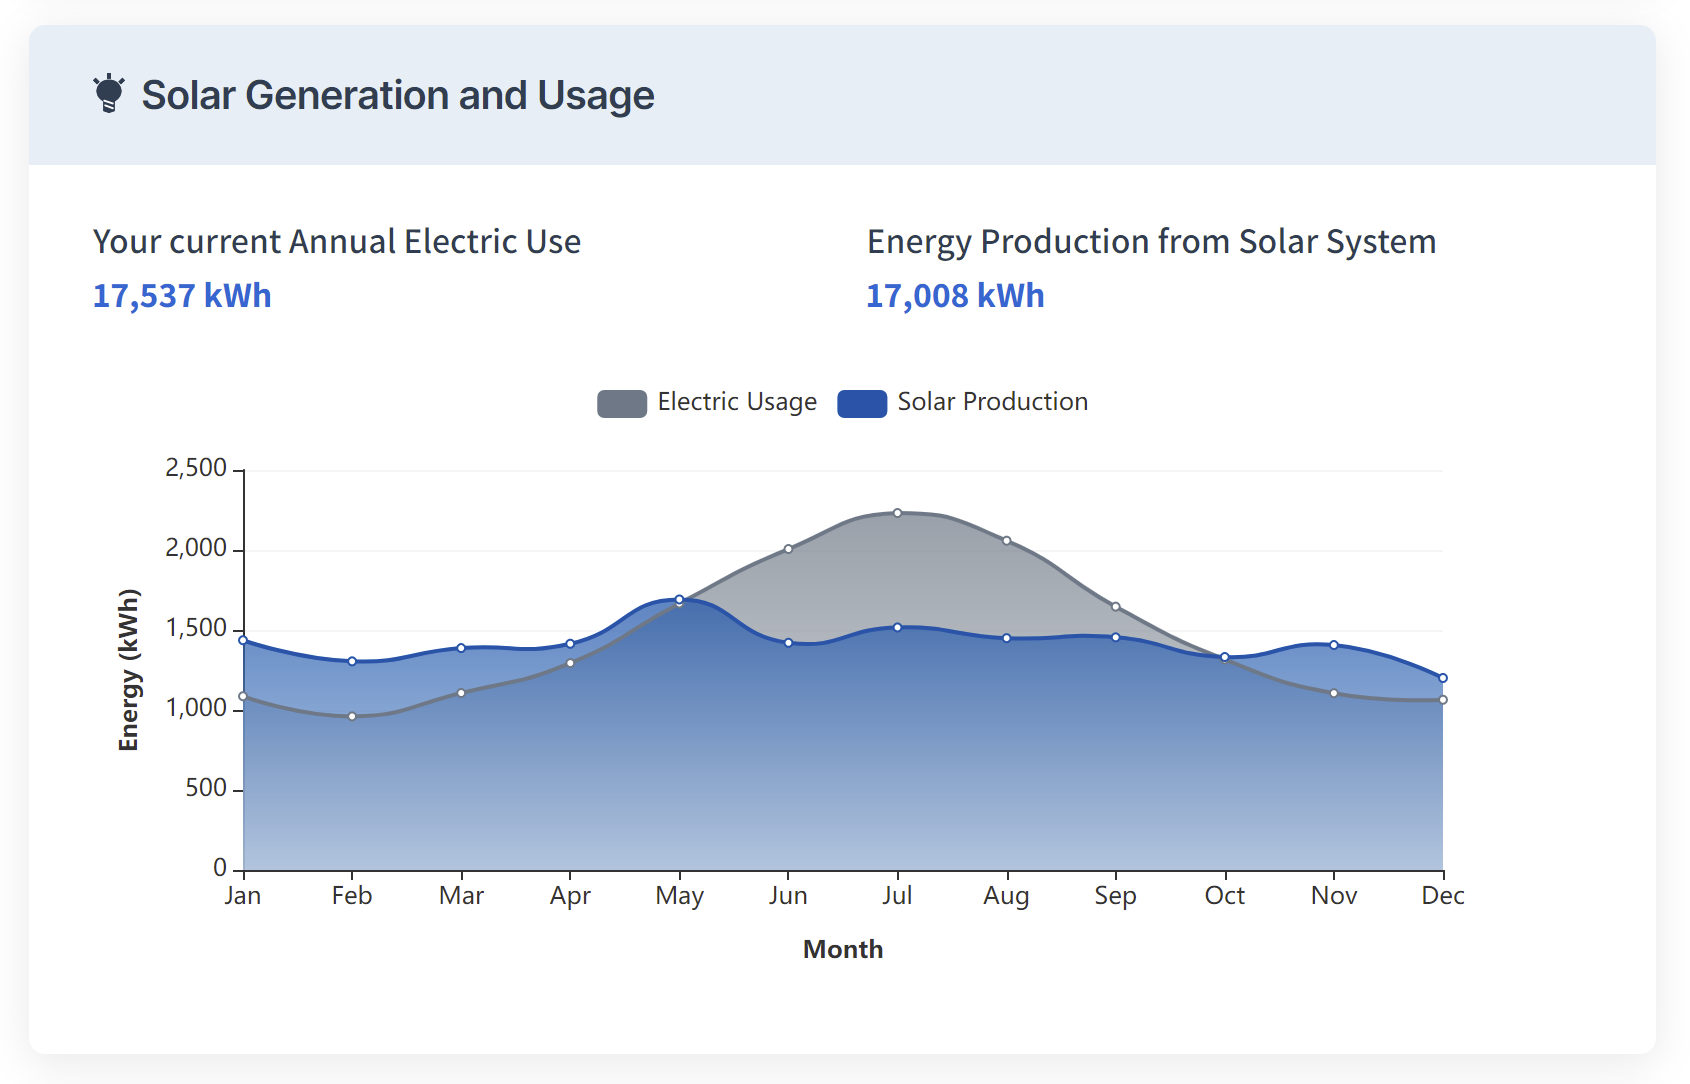The image size is (1690, 1084).
Task: Click the lightbulb icon beside the title
Action: coord(108,94)
